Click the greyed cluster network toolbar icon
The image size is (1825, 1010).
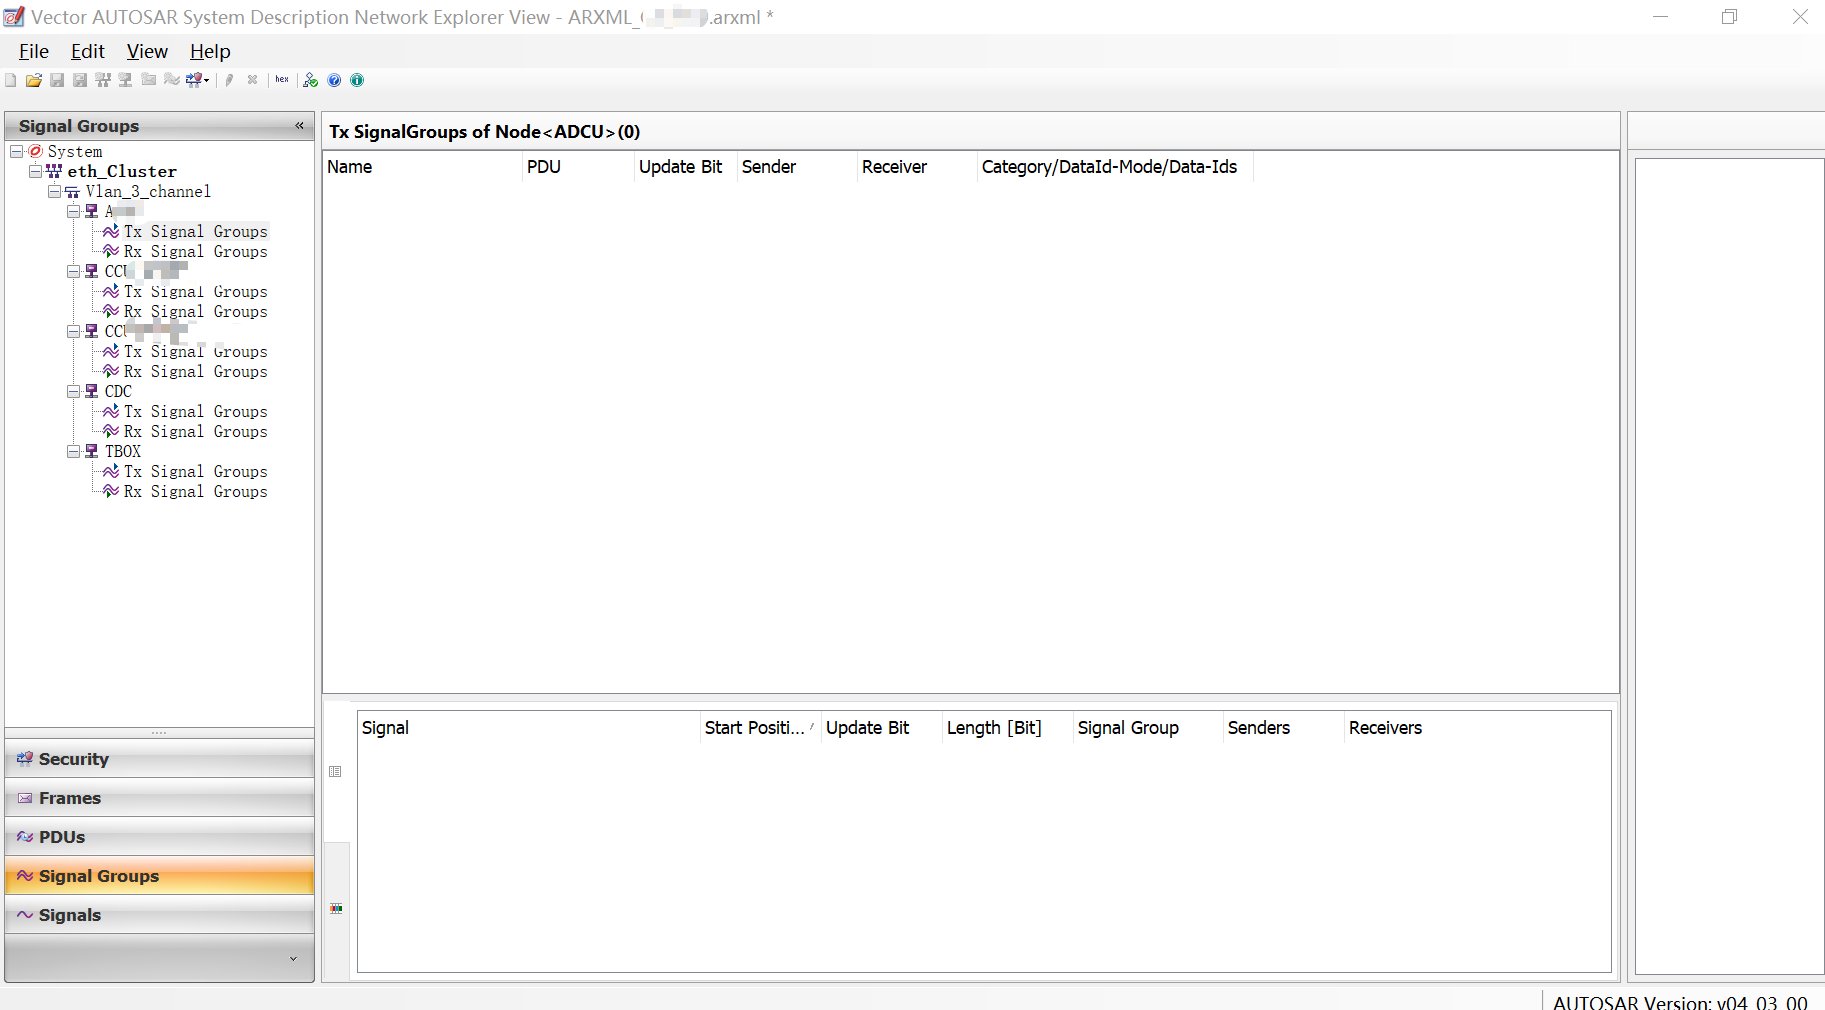(103, 80)
